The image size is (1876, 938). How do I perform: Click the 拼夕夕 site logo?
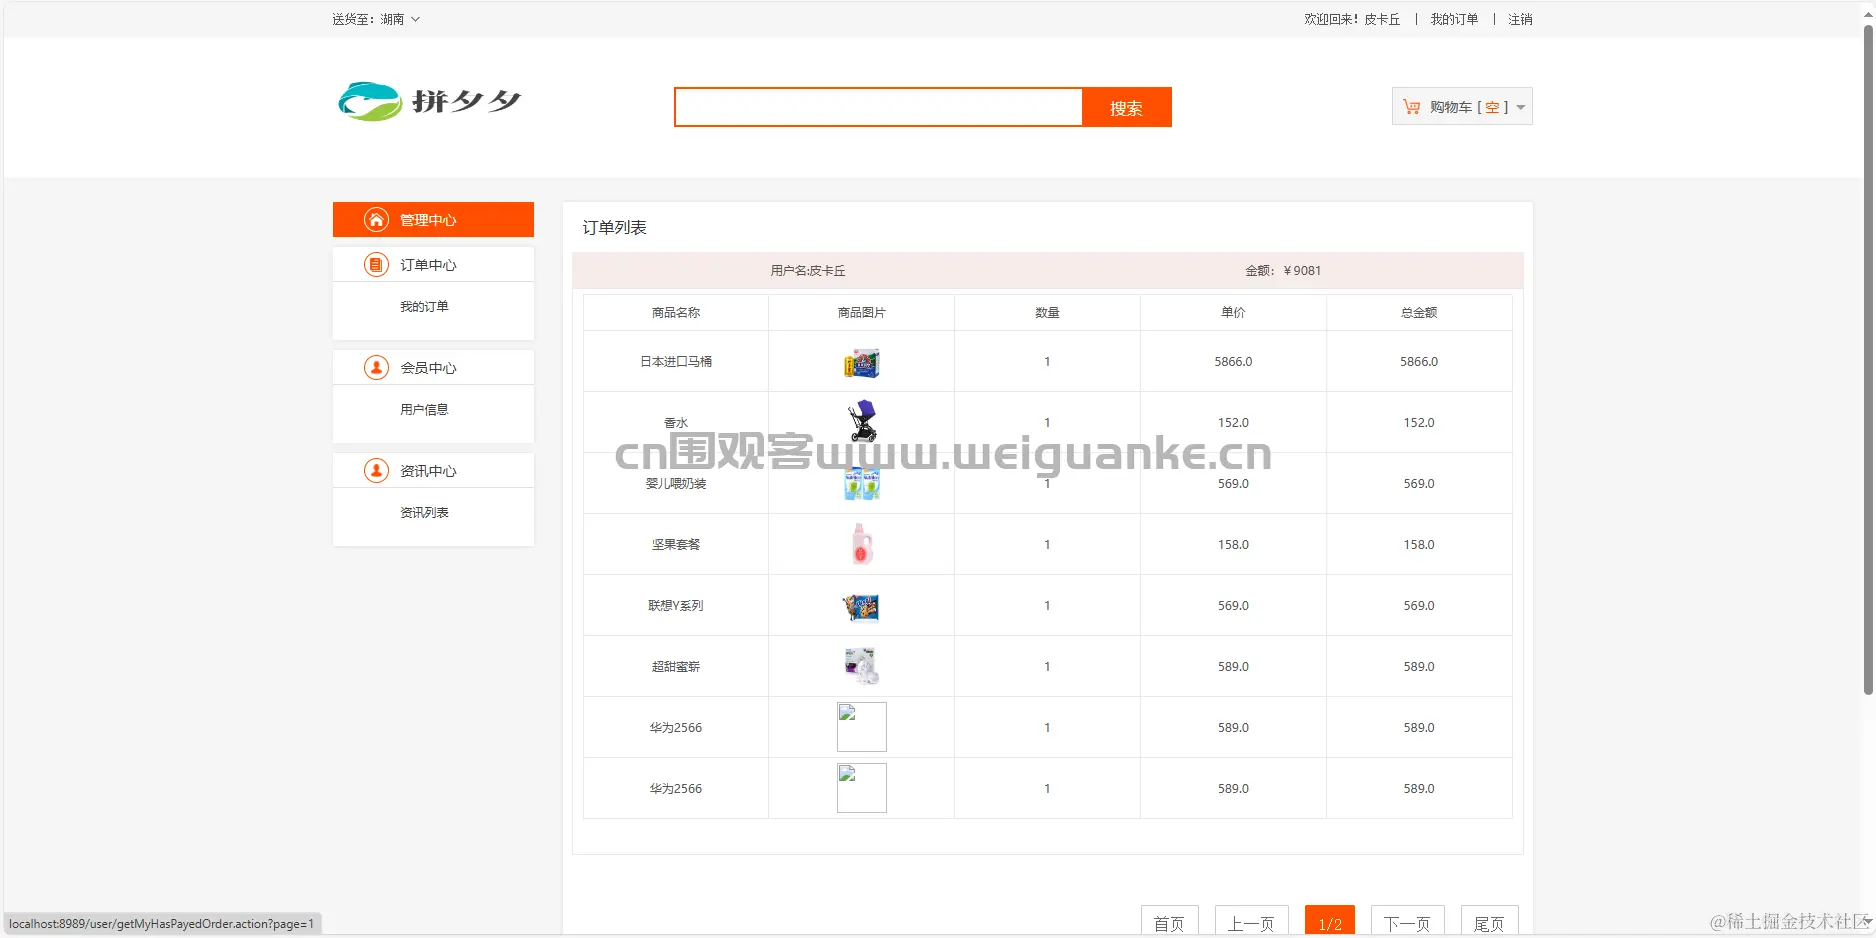pos(430,101)
